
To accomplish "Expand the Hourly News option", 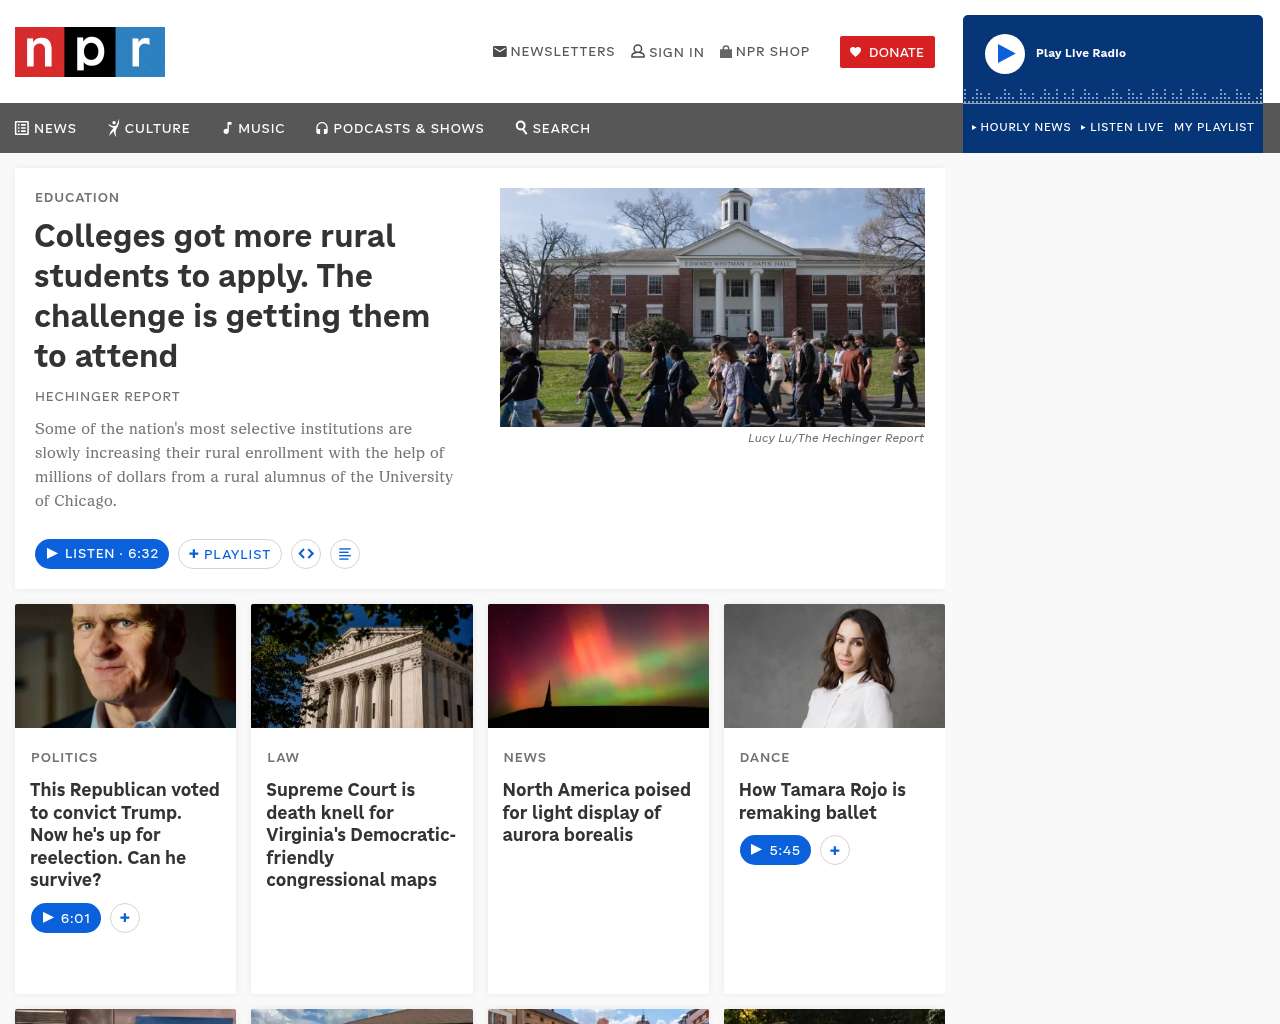I will [1021, 127].
